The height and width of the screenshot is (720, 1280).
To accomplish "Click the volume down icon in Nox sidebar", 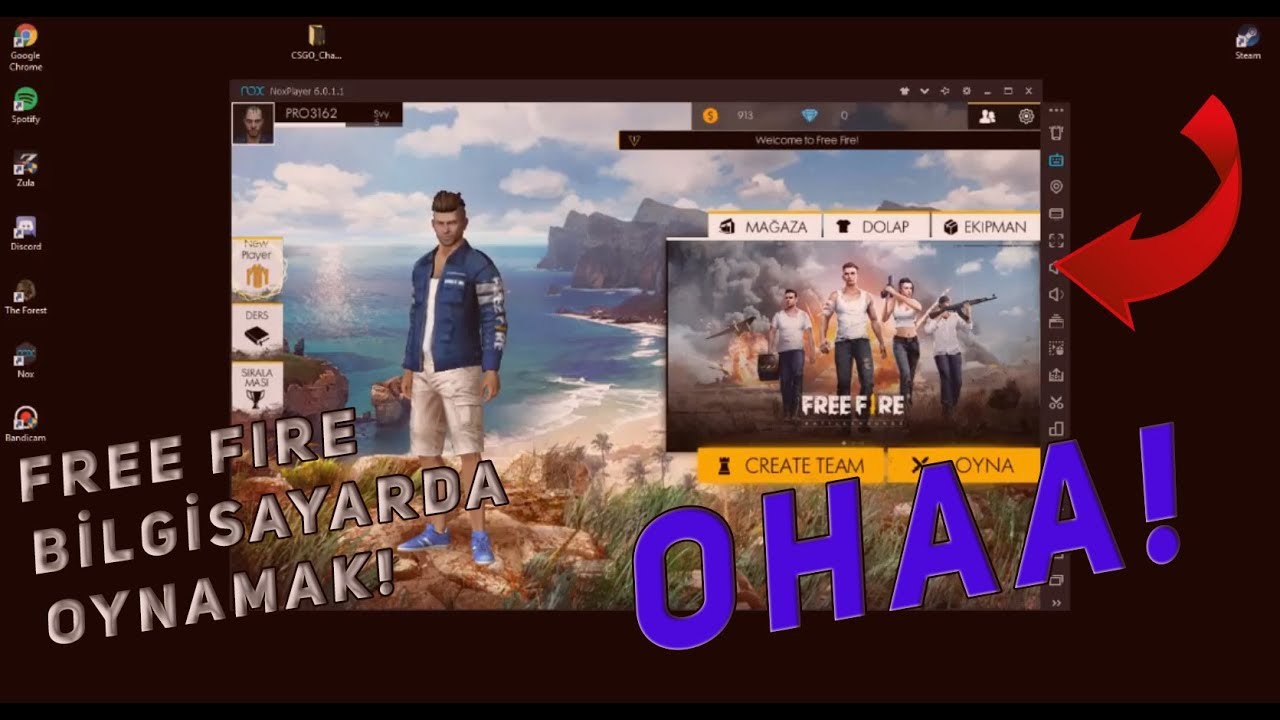I will [1056, 295].
